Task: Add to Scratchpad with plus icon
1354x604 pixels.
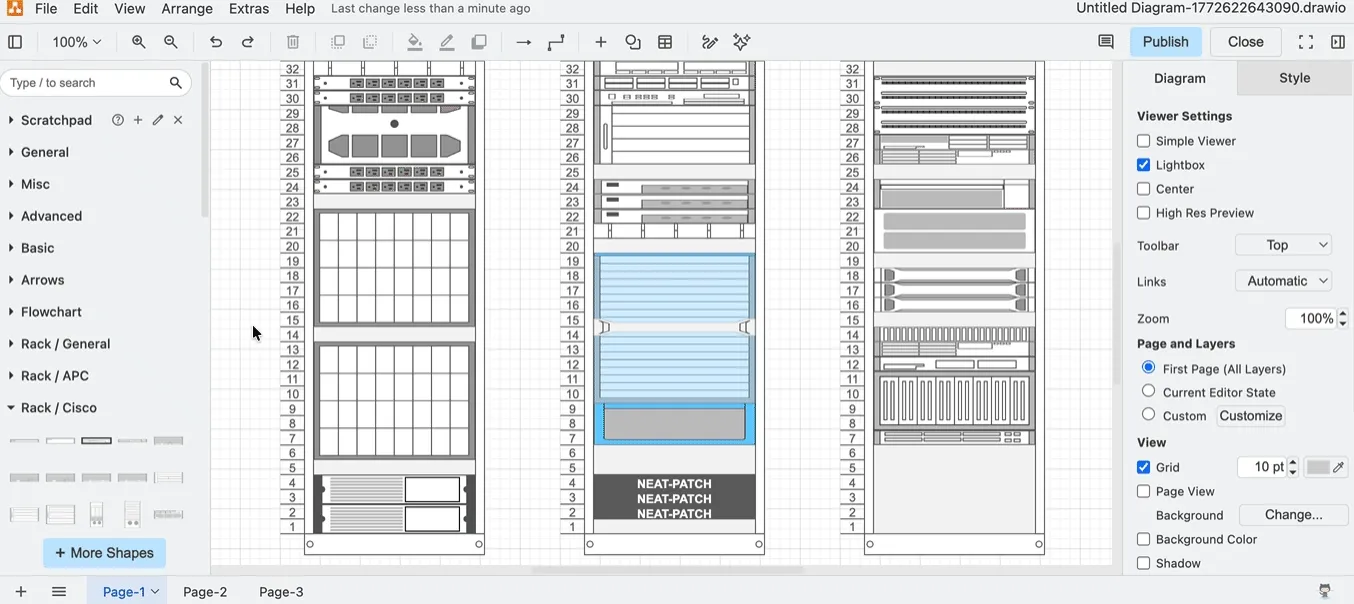Action: pyautogui.click(x=138, y=120)
